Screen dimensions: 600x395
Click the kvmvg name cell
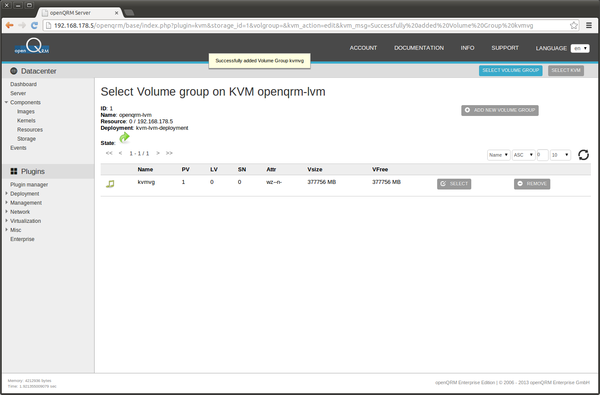point(146,182)
